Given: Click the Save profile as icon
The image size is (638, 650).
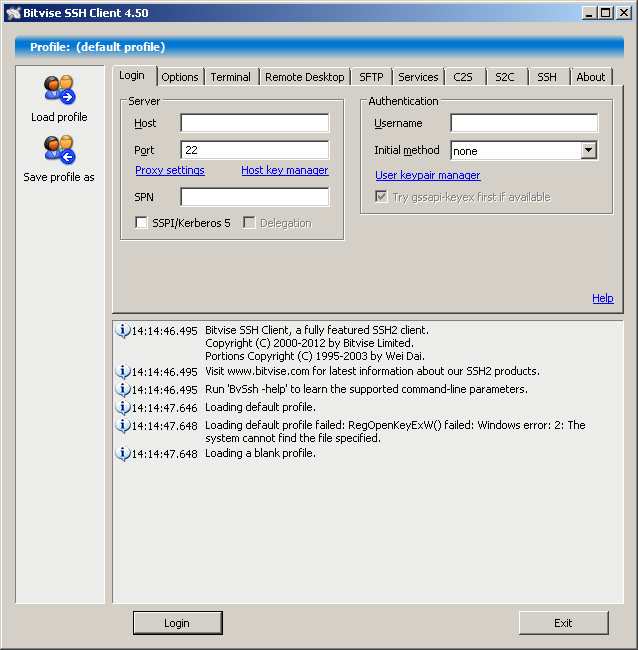Looking at the screenshot, I should click(59, 149).
